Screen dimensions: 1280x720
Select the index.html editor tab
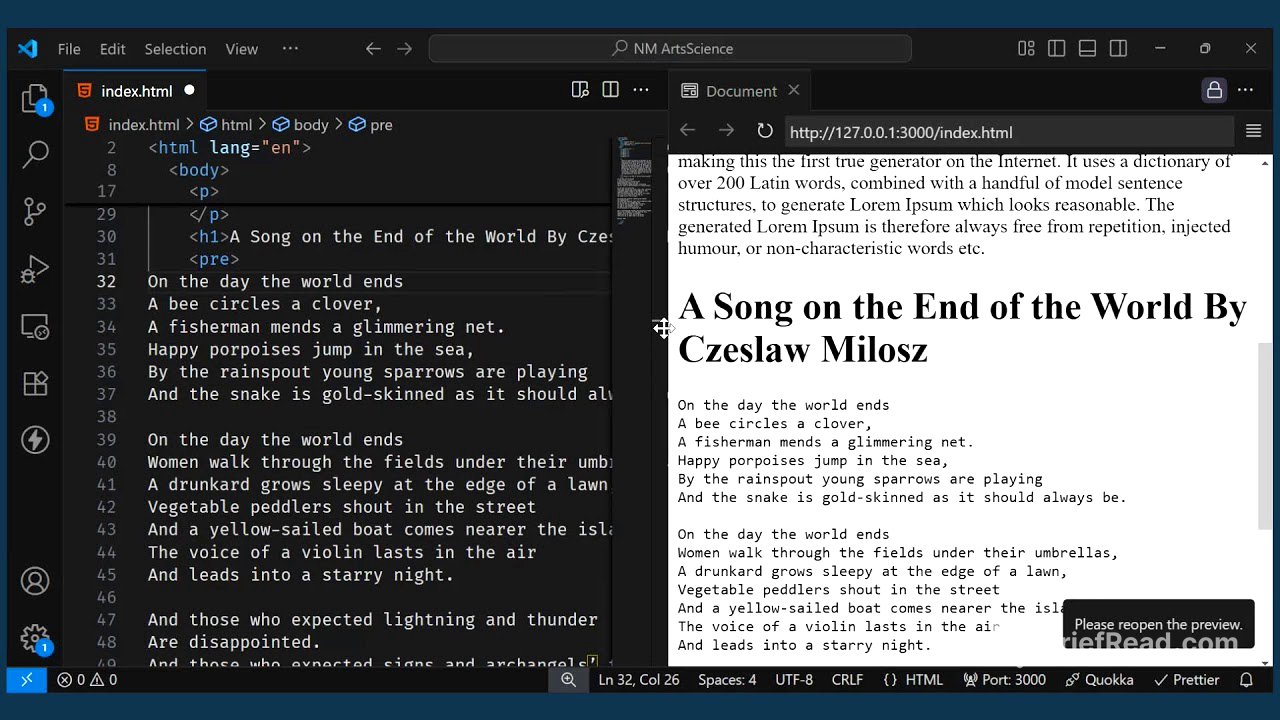pyautogui.click(x=136, y=91)
